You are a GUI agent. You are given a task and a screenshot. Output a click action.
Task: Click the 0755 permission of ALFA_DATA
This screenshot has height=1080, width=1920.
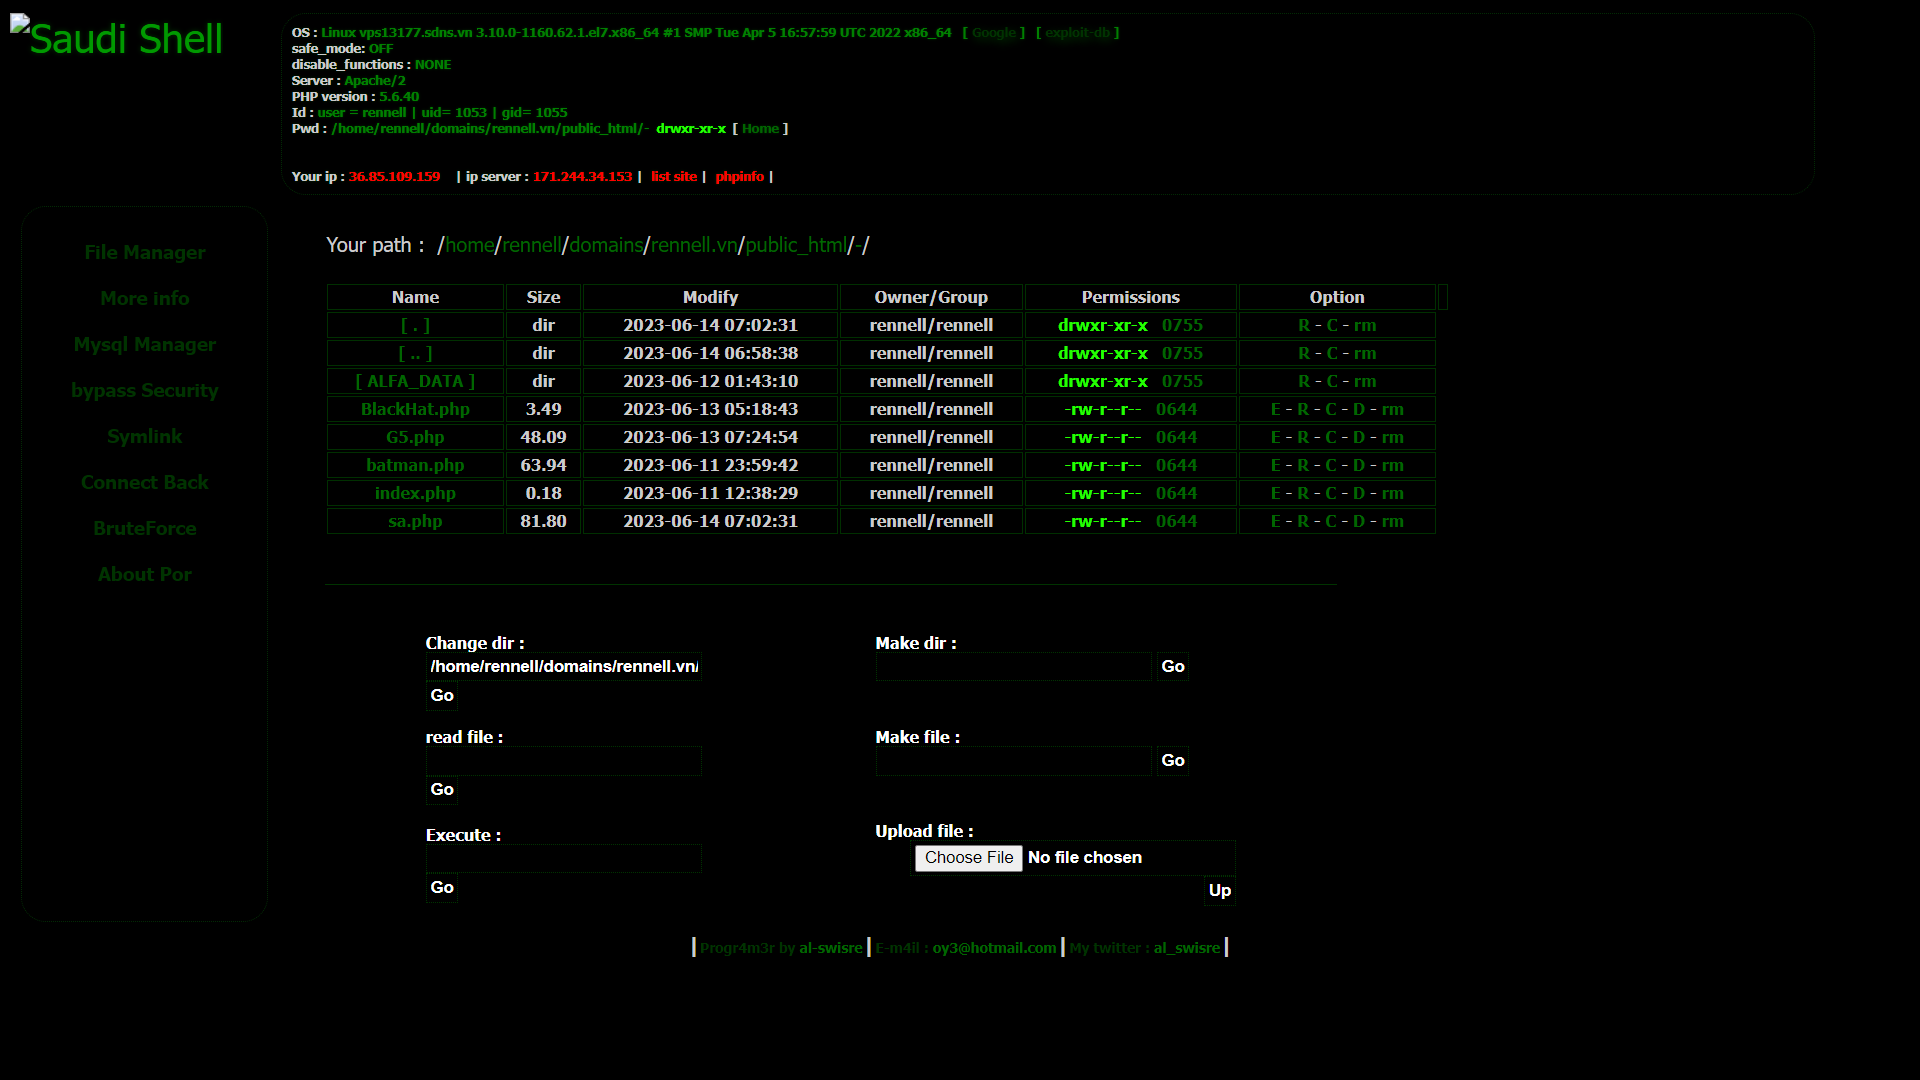[x=1182, y=382]
